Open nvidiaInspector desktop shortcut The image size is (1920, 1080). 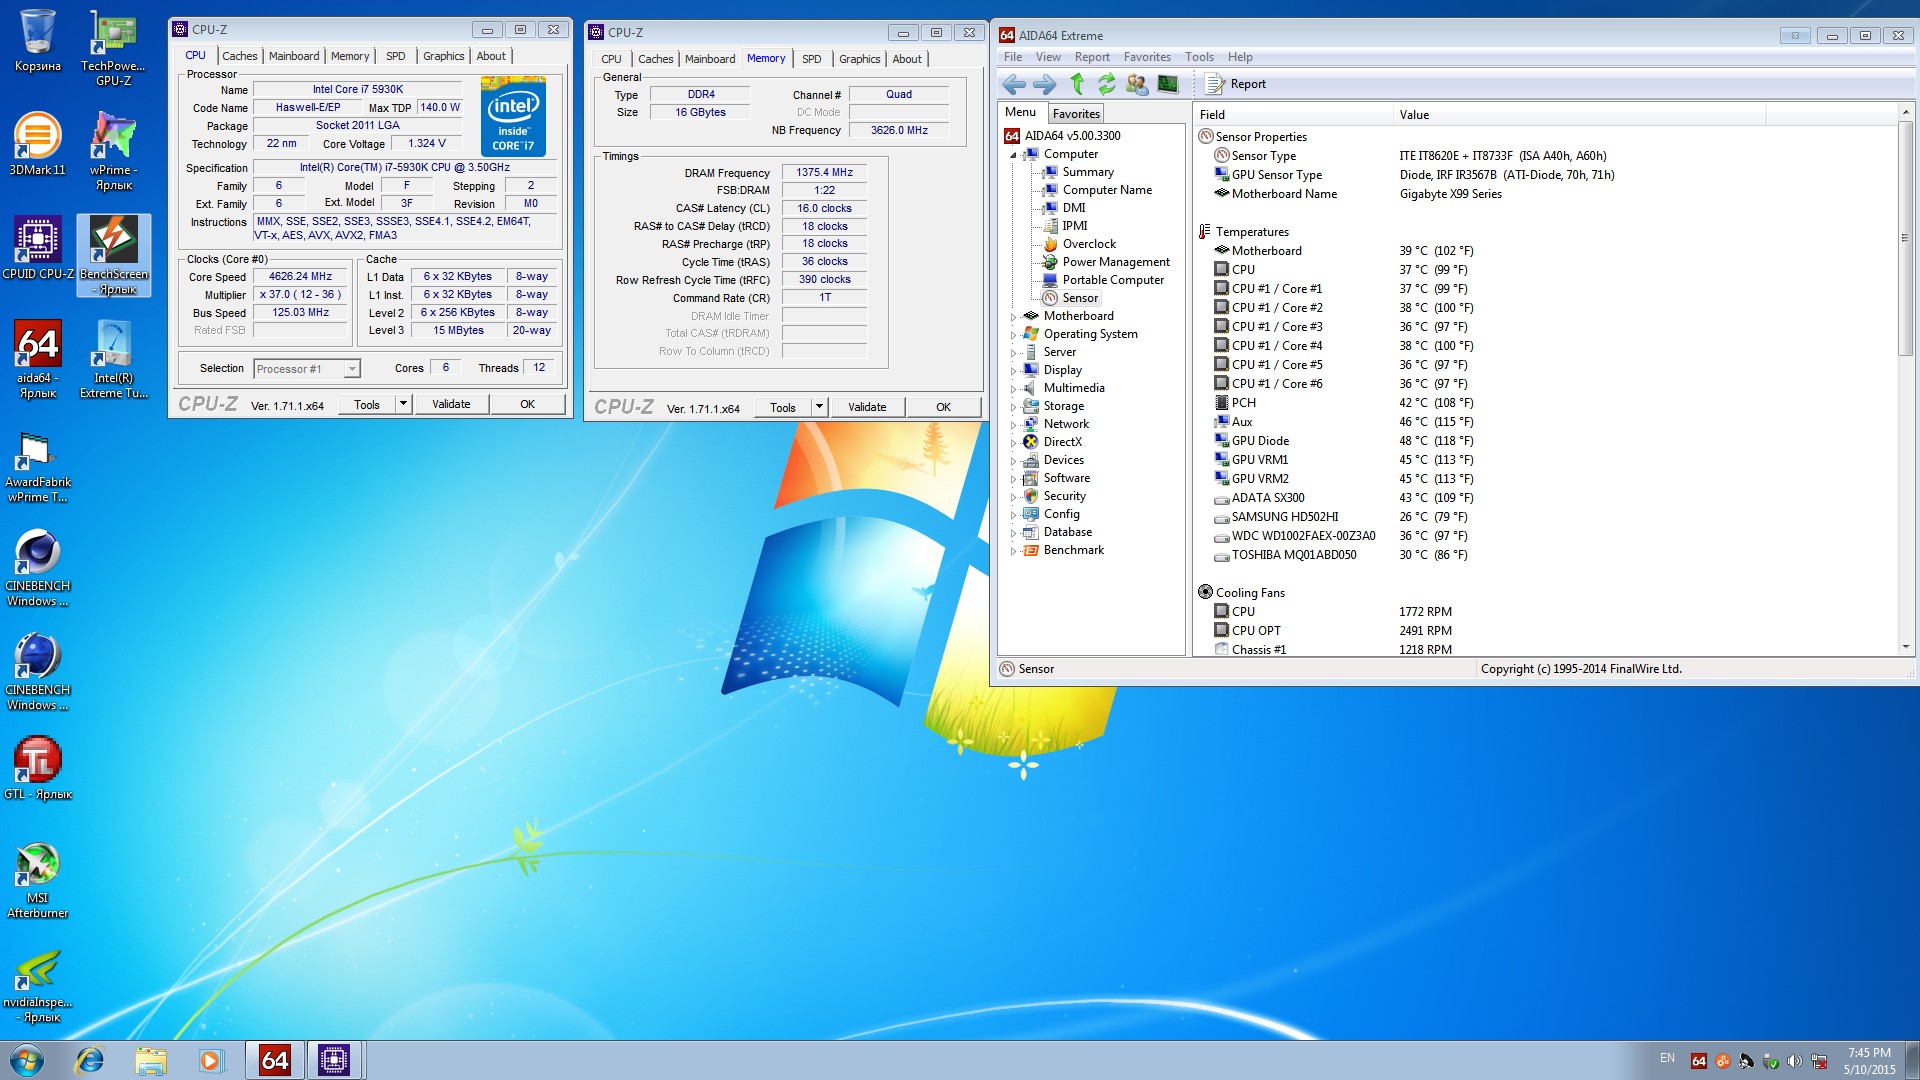click(37, 985)
